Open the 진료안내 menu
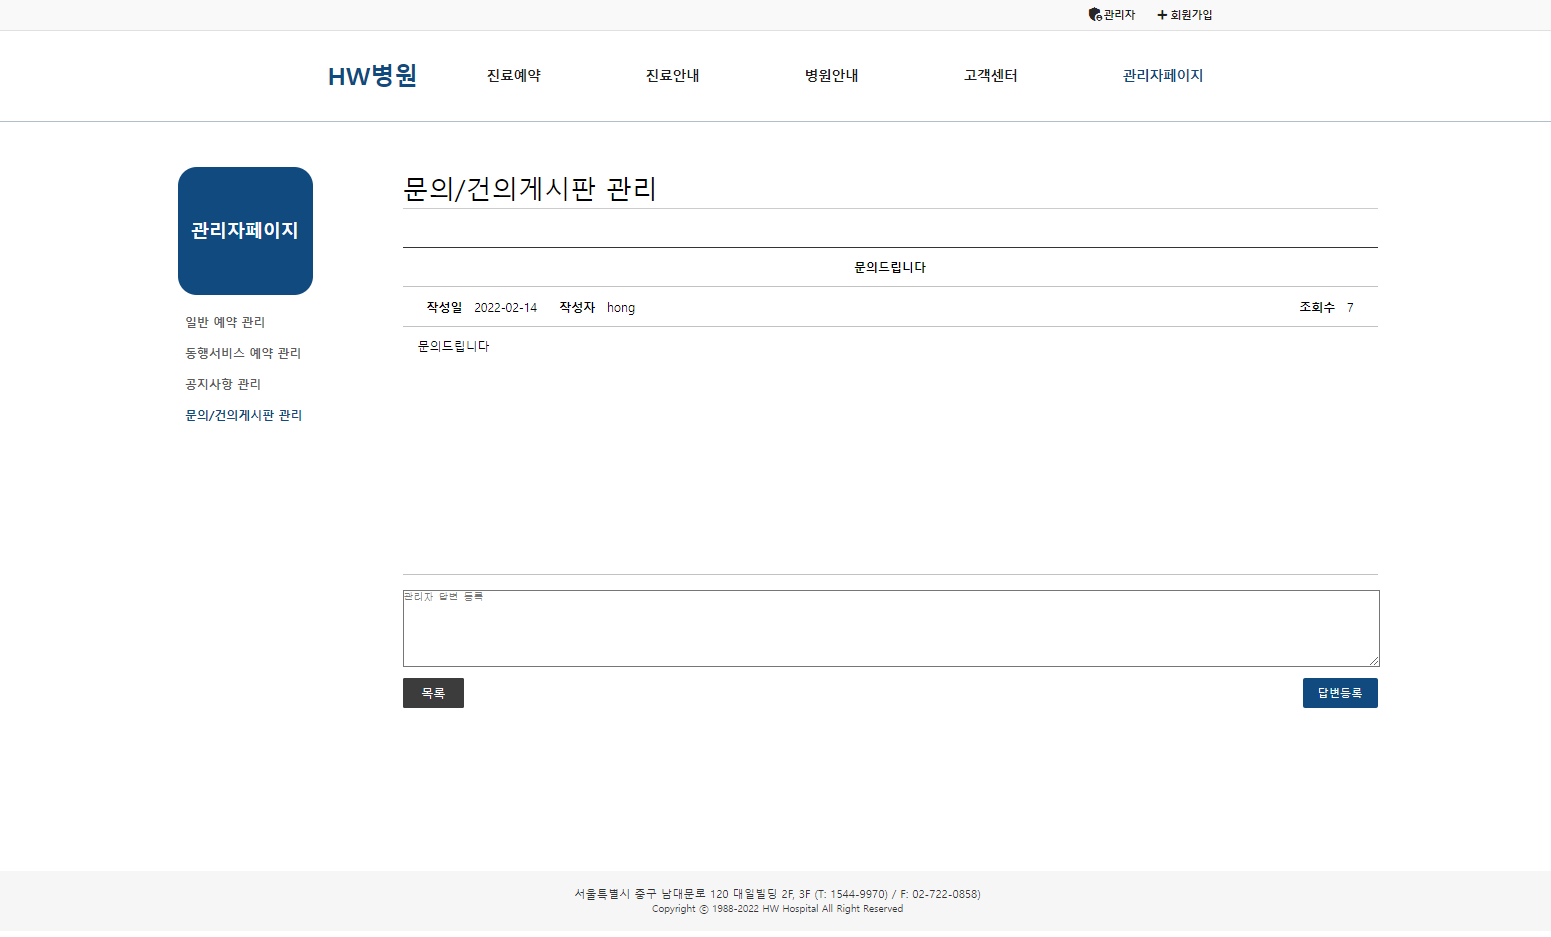 tap(672, 75)
